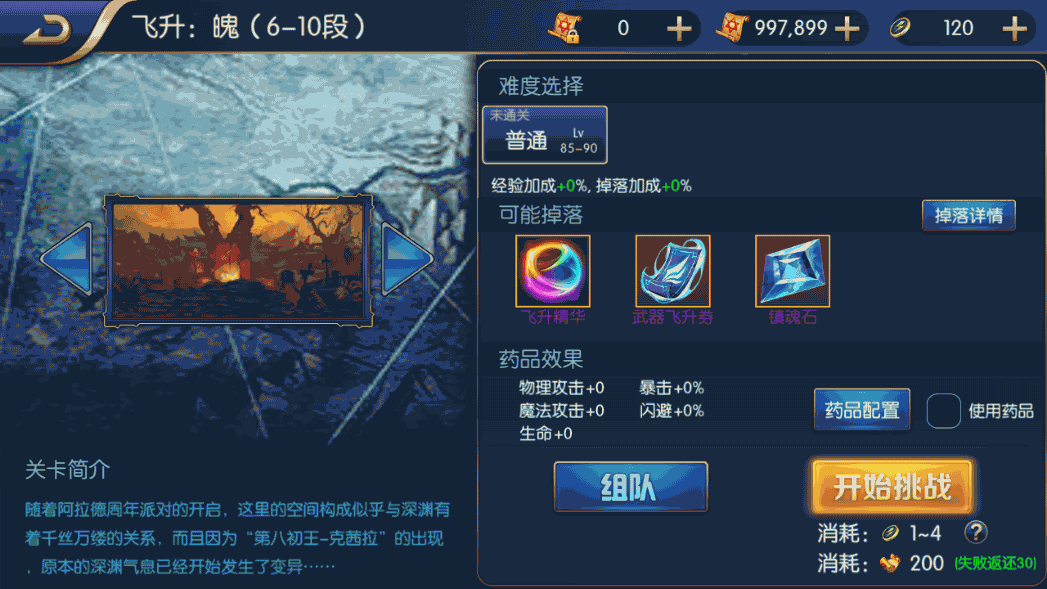Screen dimensions: 1047x589
Task: Open 药品配置 potion setup
Action: click(862, 409)
